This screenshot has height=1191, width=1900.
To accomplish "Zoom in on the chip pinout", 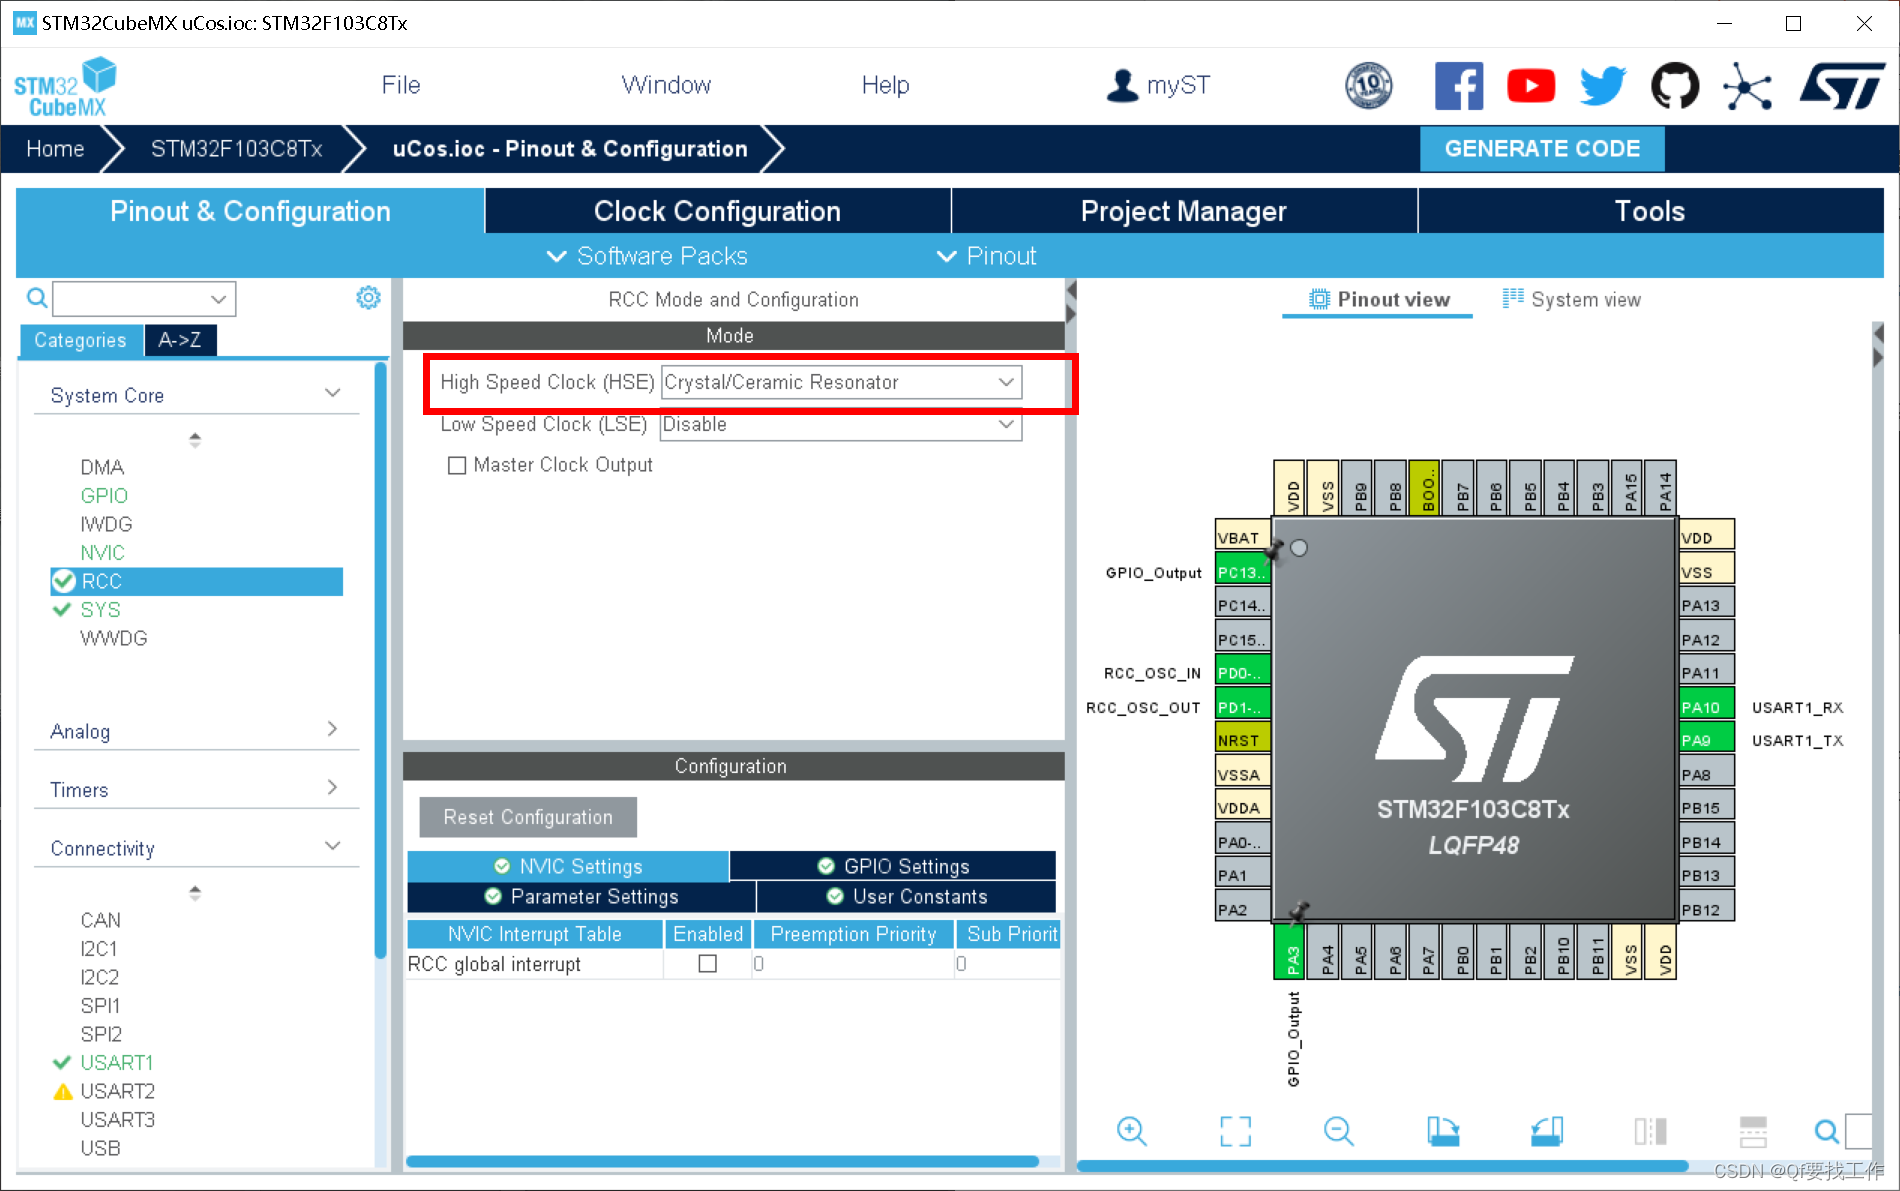I will tap(1132, 1131).
